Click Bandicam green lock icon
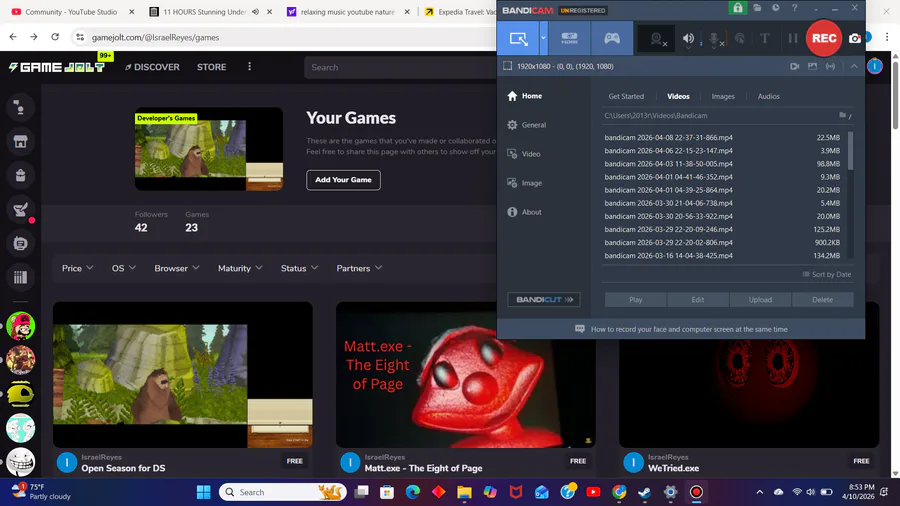This screenshot has height=506, width=900. (x=738, y=8)
